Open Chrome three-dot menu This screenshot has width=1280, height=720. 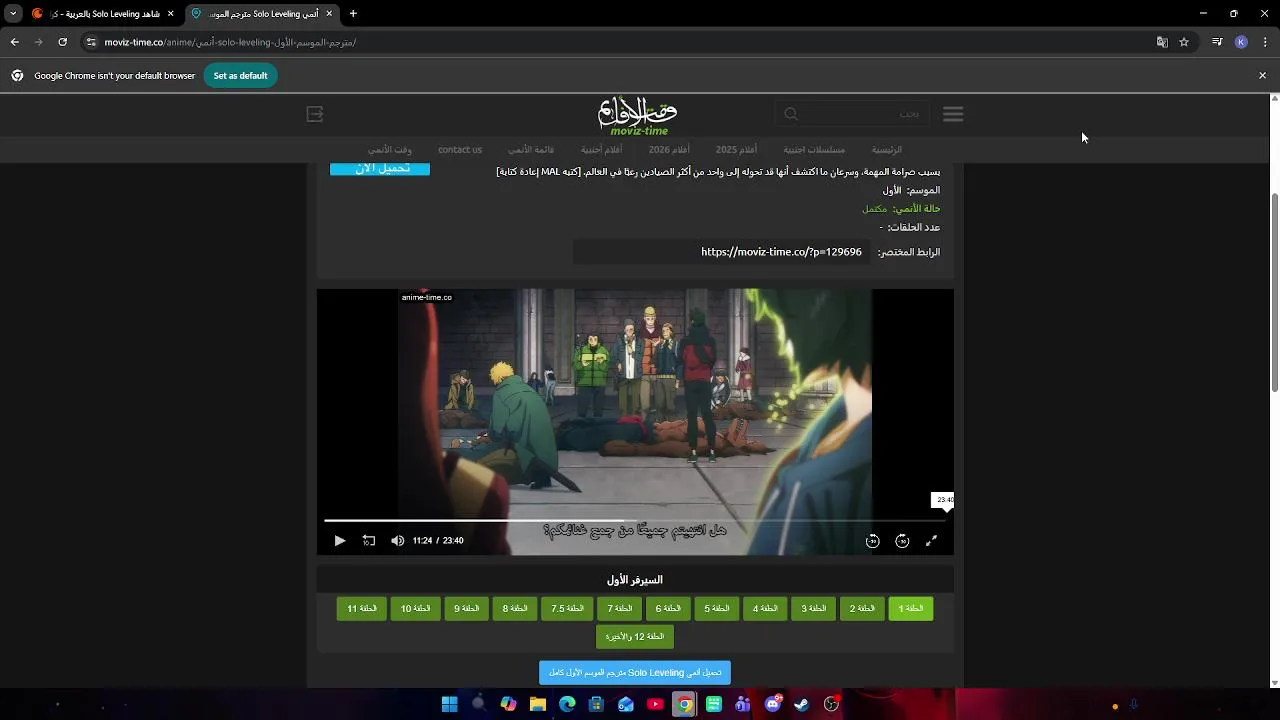click(1264, 42)
